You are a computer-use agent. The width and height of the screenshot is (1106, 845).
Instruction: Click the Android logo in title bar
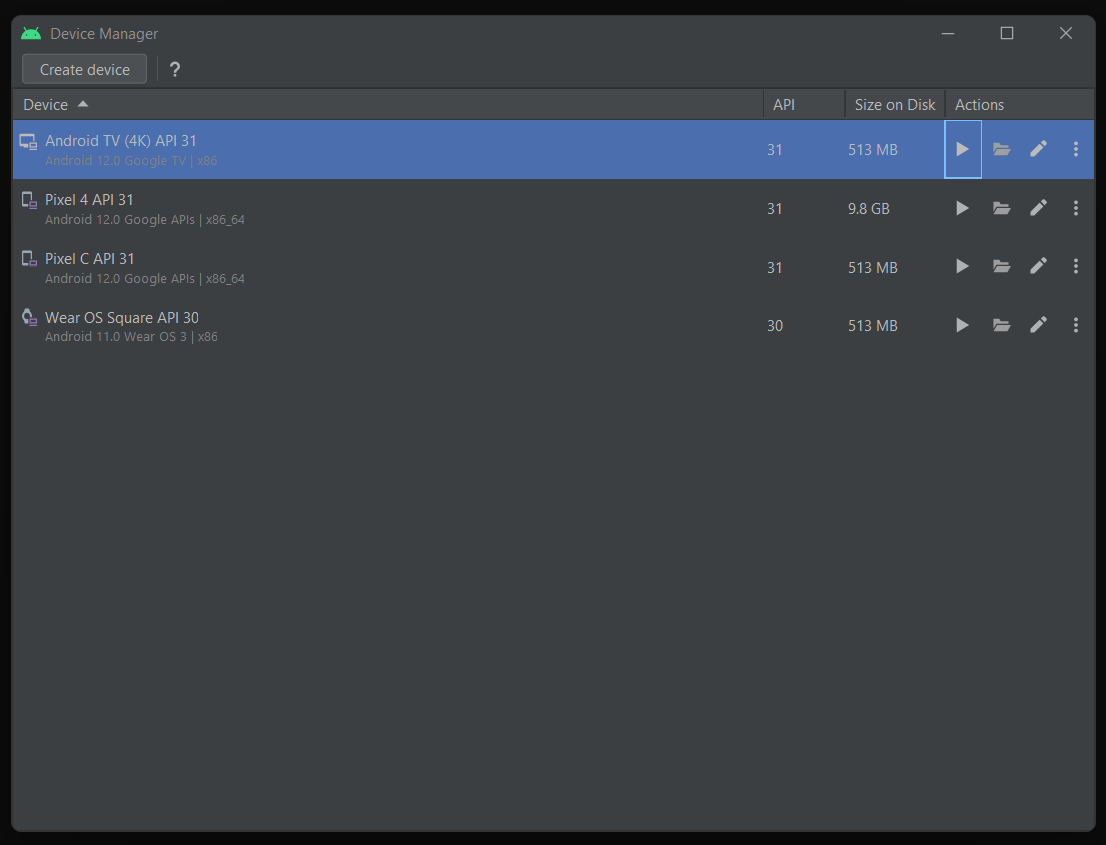click(31, 33)
